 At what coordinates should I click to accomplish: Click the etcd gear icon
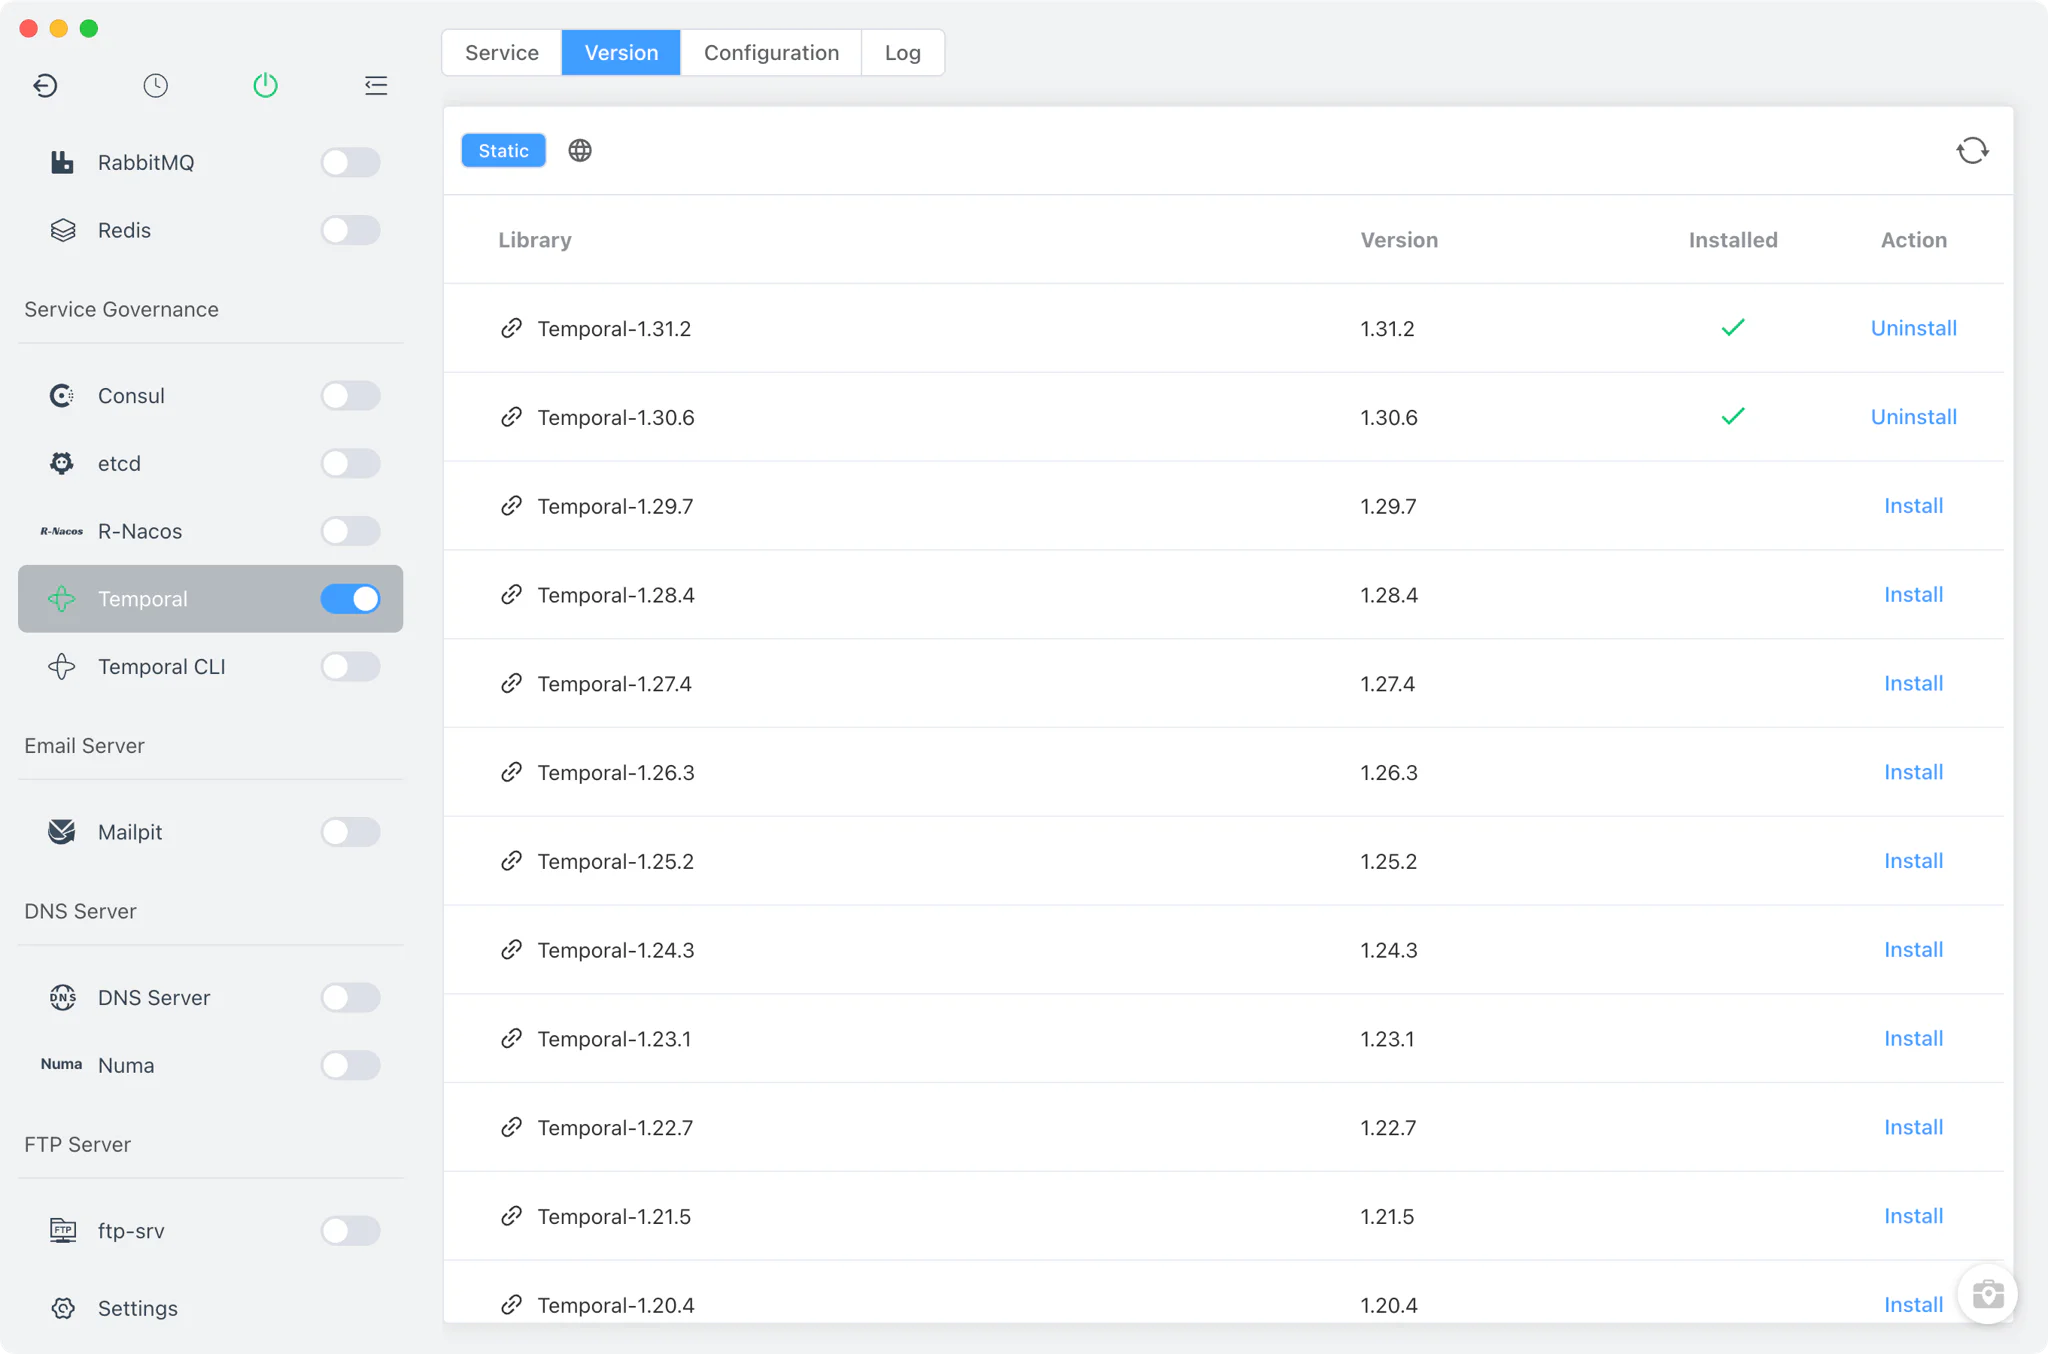tap(62, 463)
